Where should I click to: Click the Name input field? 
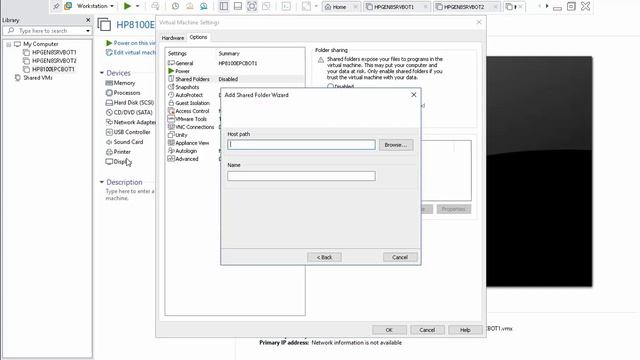pos(301,176)
